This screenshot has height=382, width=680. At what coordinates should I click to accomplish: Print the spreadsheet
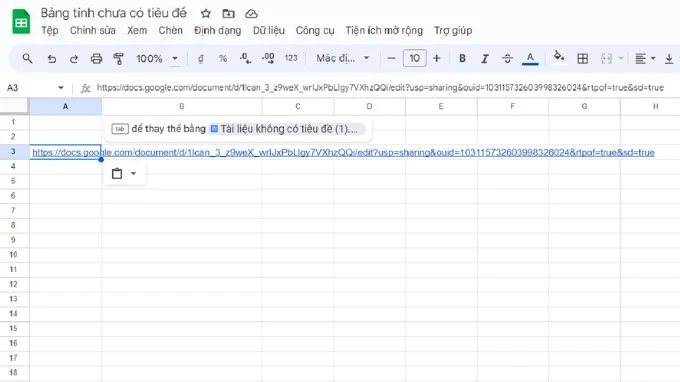click(x=96, y=59)
